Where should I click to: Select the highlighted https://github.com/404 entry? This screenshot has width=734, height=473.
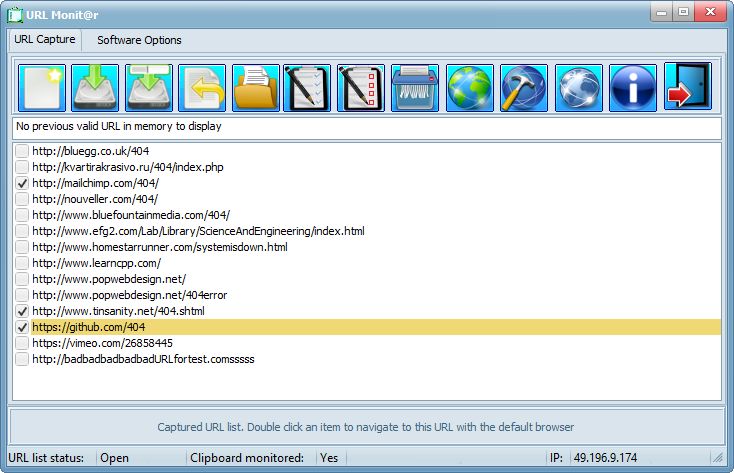click(x=376, y=327)
